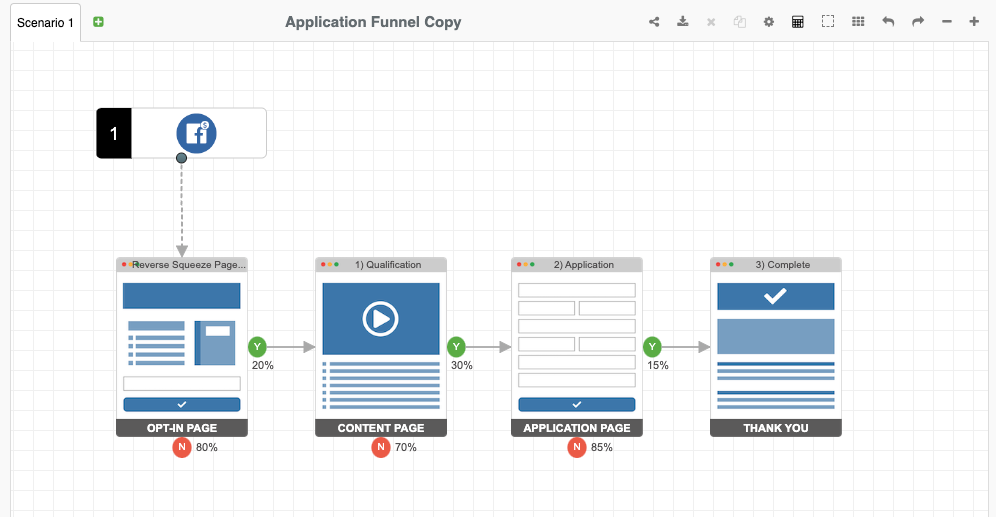This screenshot has height=517, width=996.
Task: Click the 1) Qualification title
Action: [388, 265]
